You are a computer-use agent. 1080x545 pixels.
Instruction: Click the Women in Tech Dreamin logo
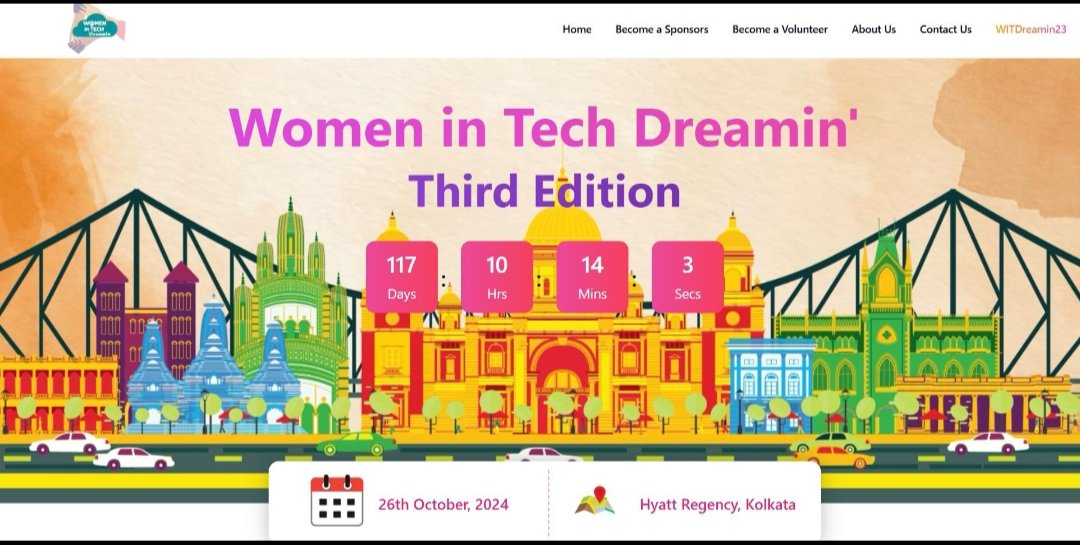(x=97, y=28)
